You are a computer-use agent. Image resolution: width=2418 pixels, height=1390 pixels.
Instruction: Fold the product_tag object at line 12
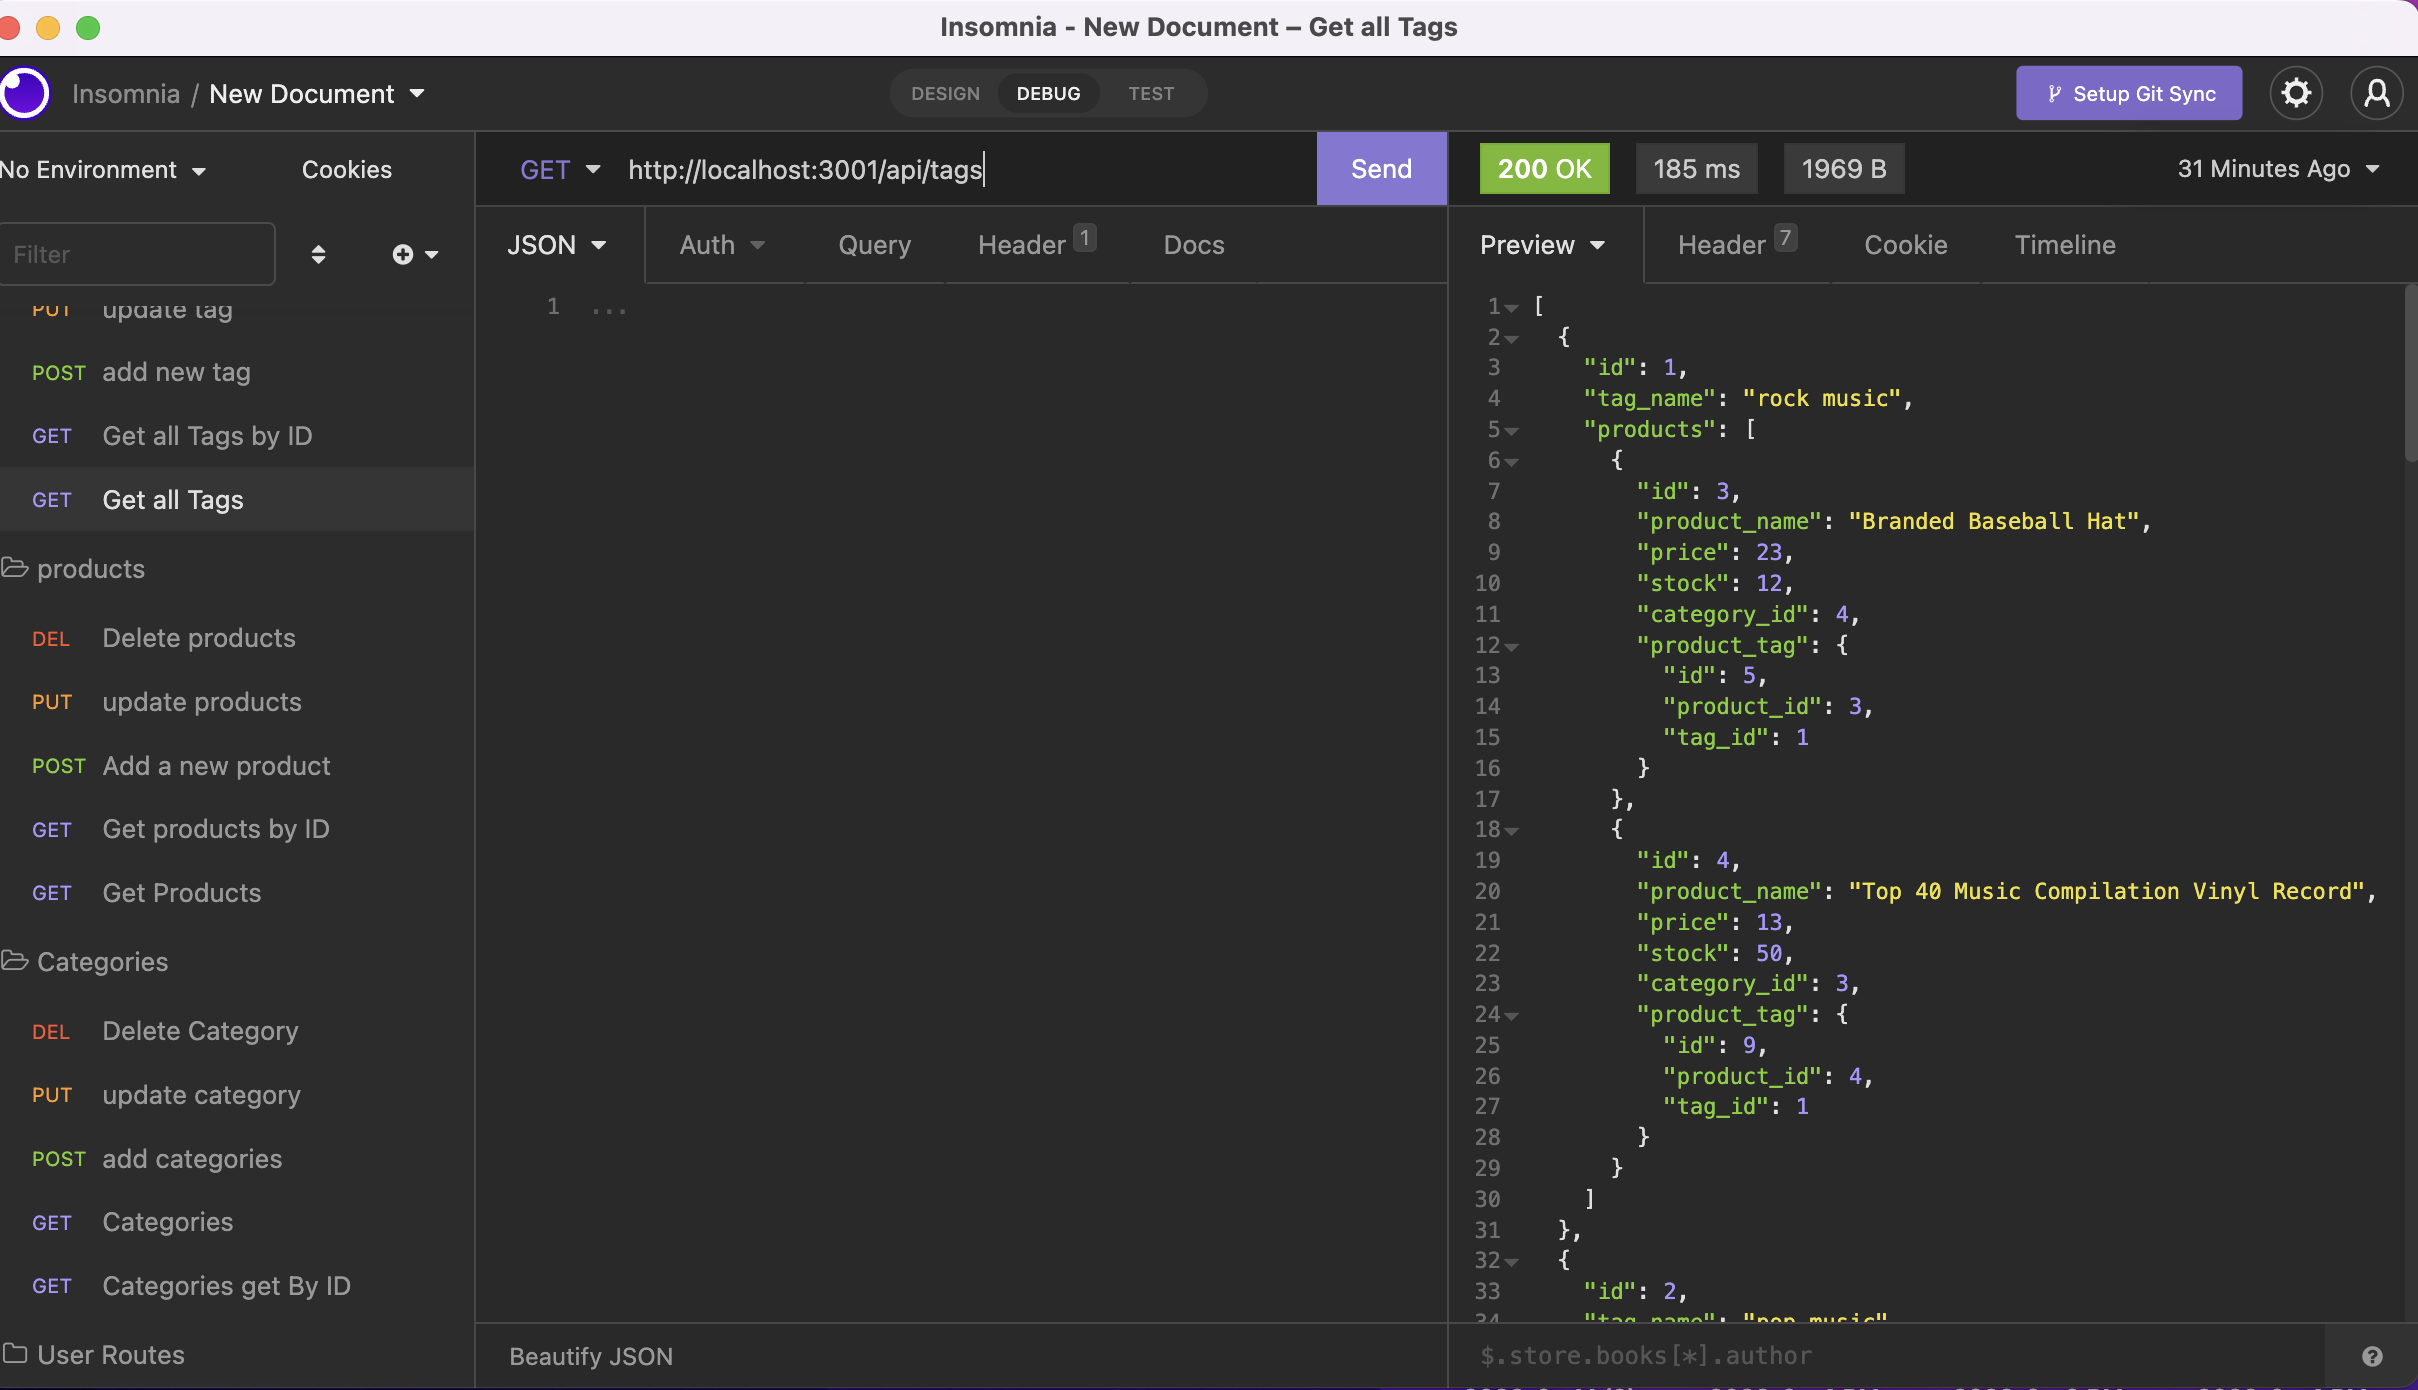(x=1512, y=647)
